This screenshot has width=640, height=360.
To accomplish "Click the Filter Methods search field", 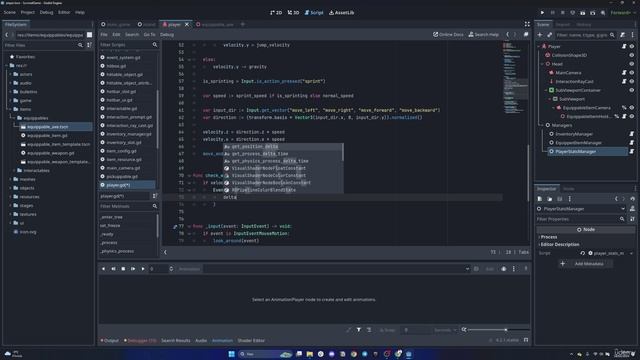I will [x=128, y=206].
